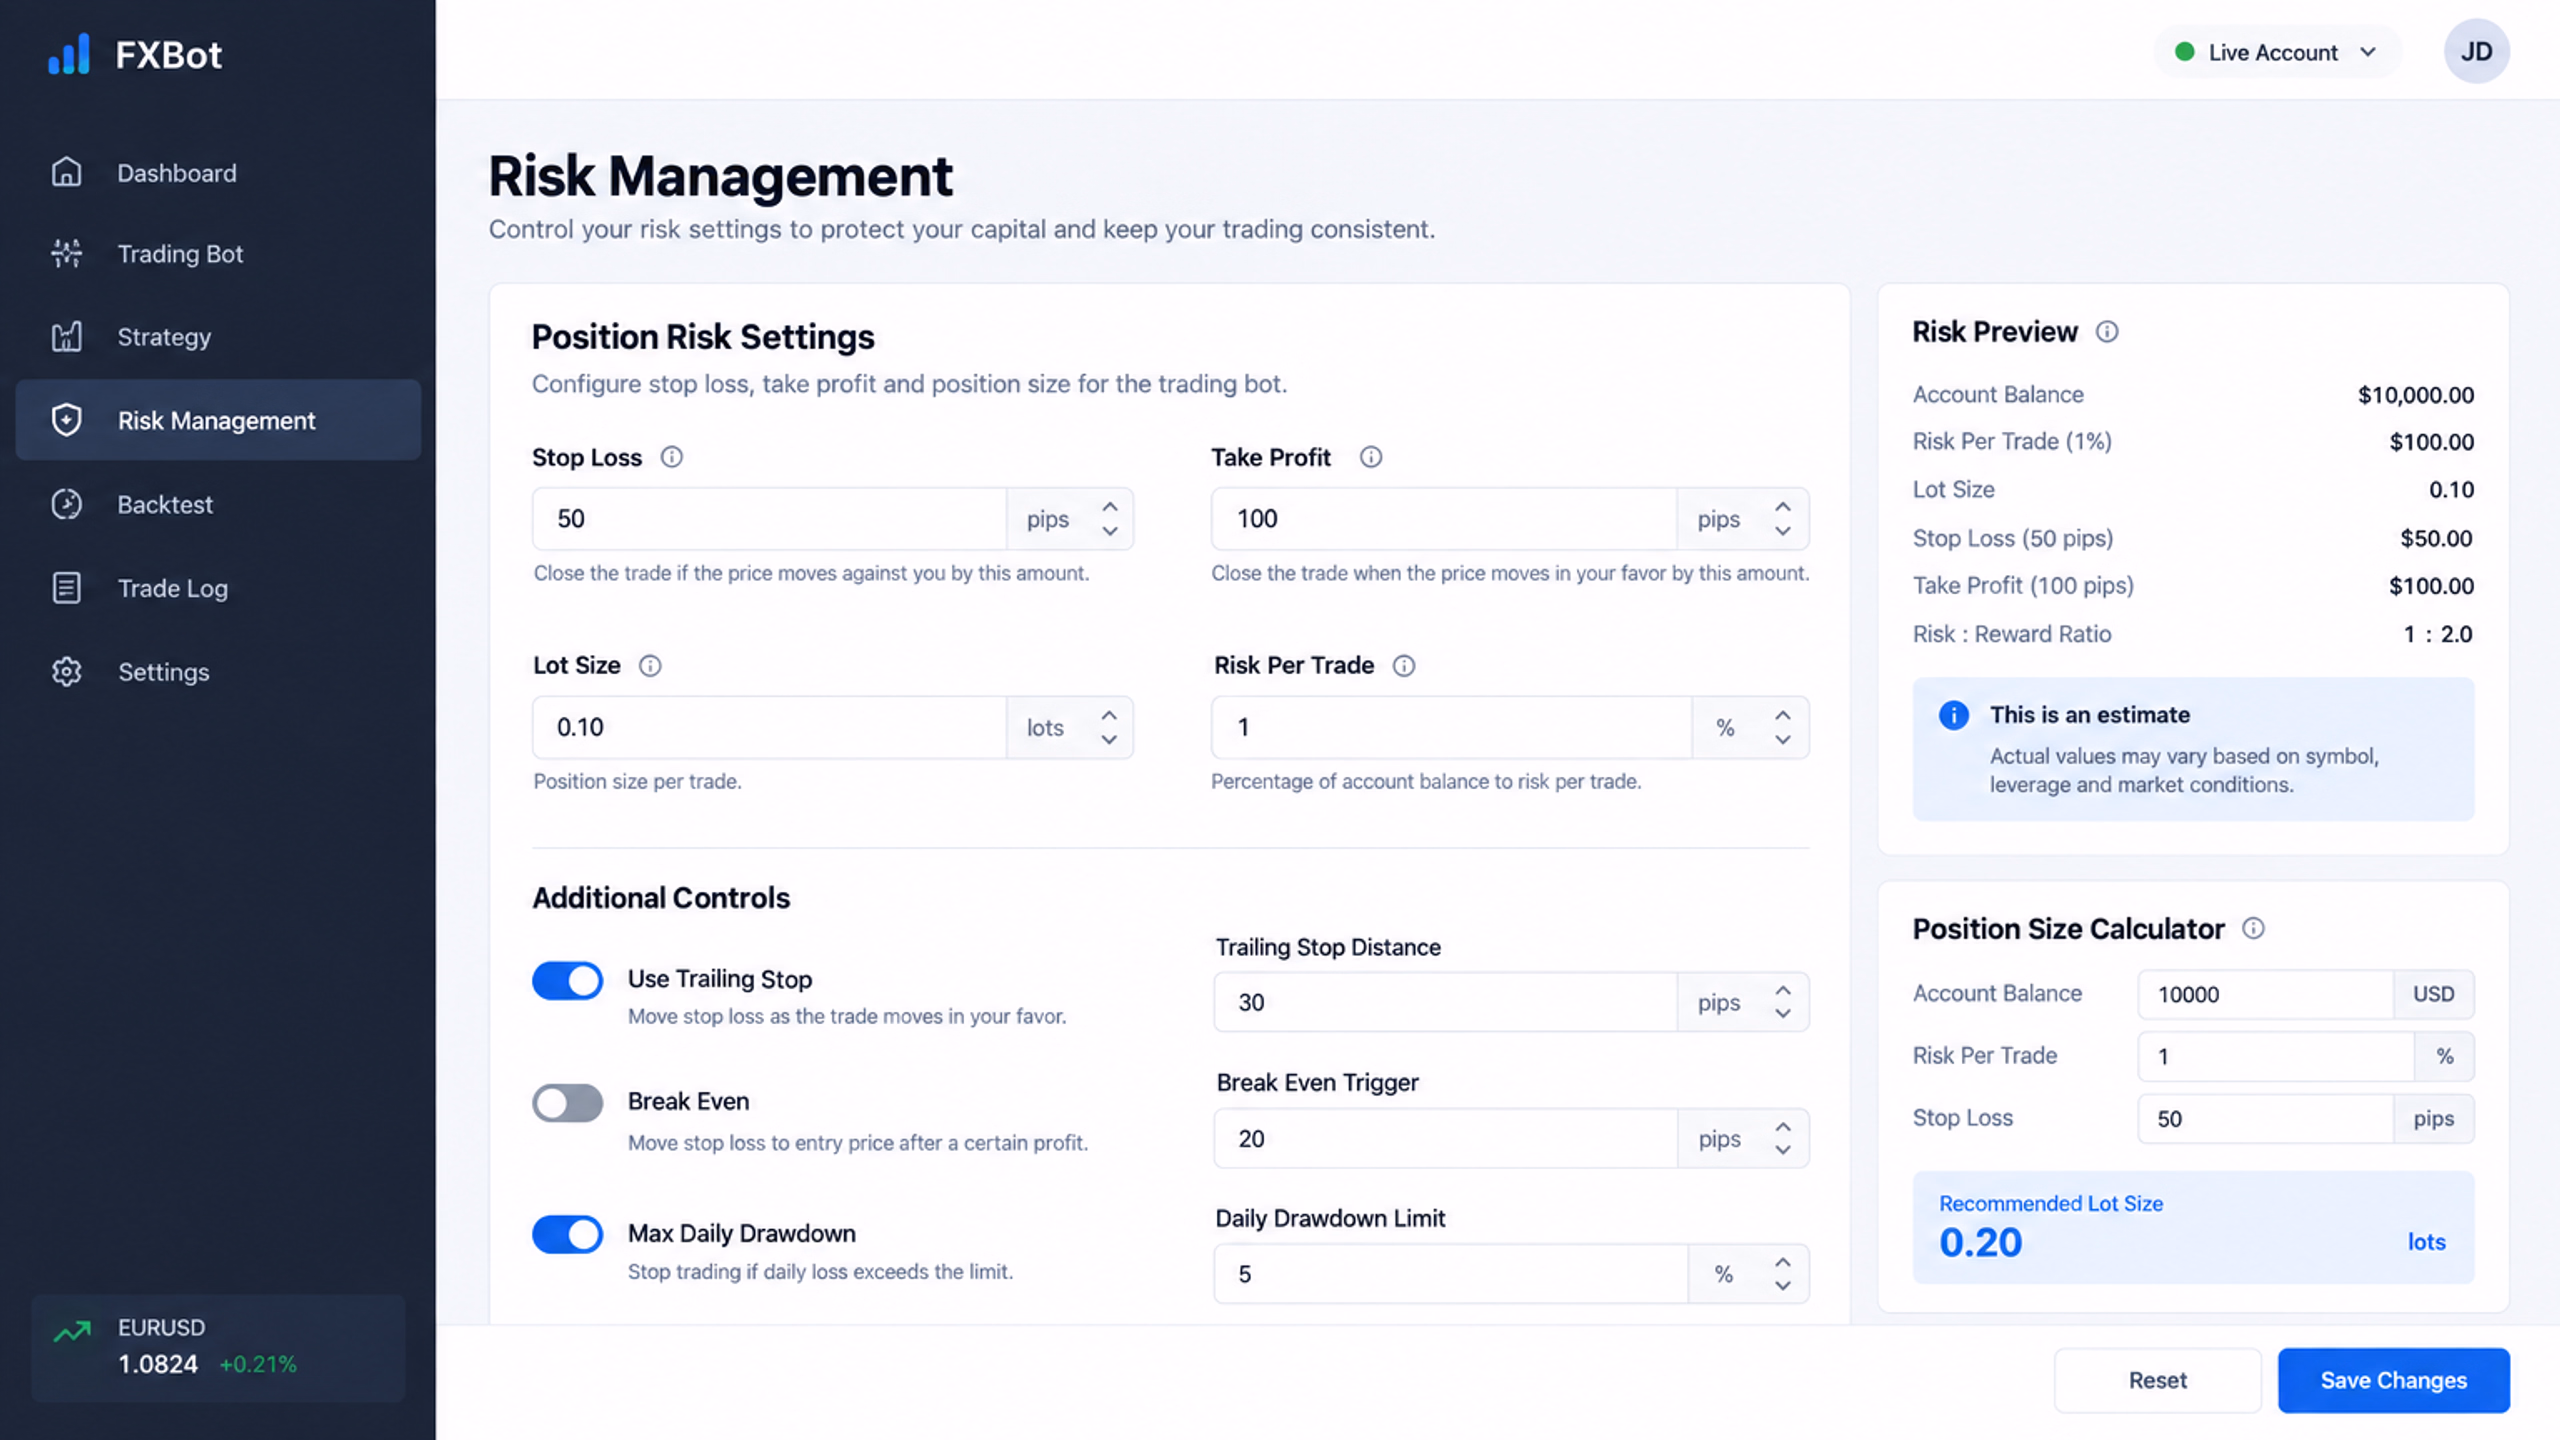Go to Trading Bot page
Screen dimensions: 2560x1440
[x=218, y=254]
